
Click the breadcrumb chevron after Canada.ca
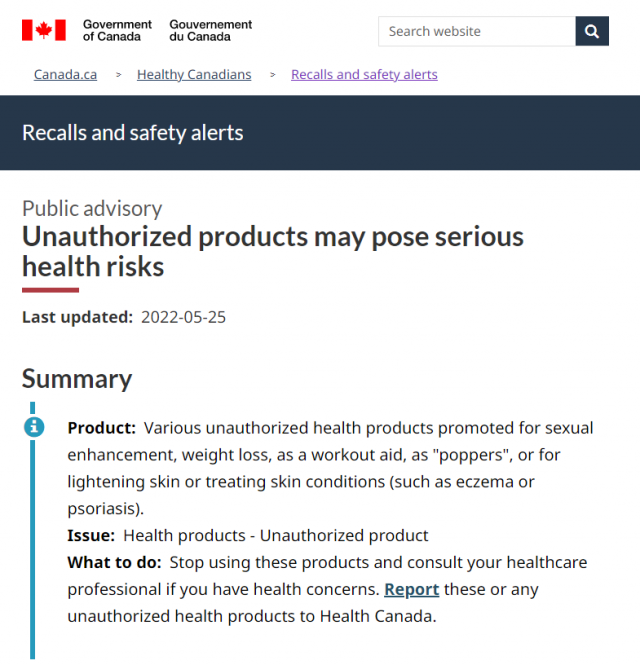click(x=118, y=75)
